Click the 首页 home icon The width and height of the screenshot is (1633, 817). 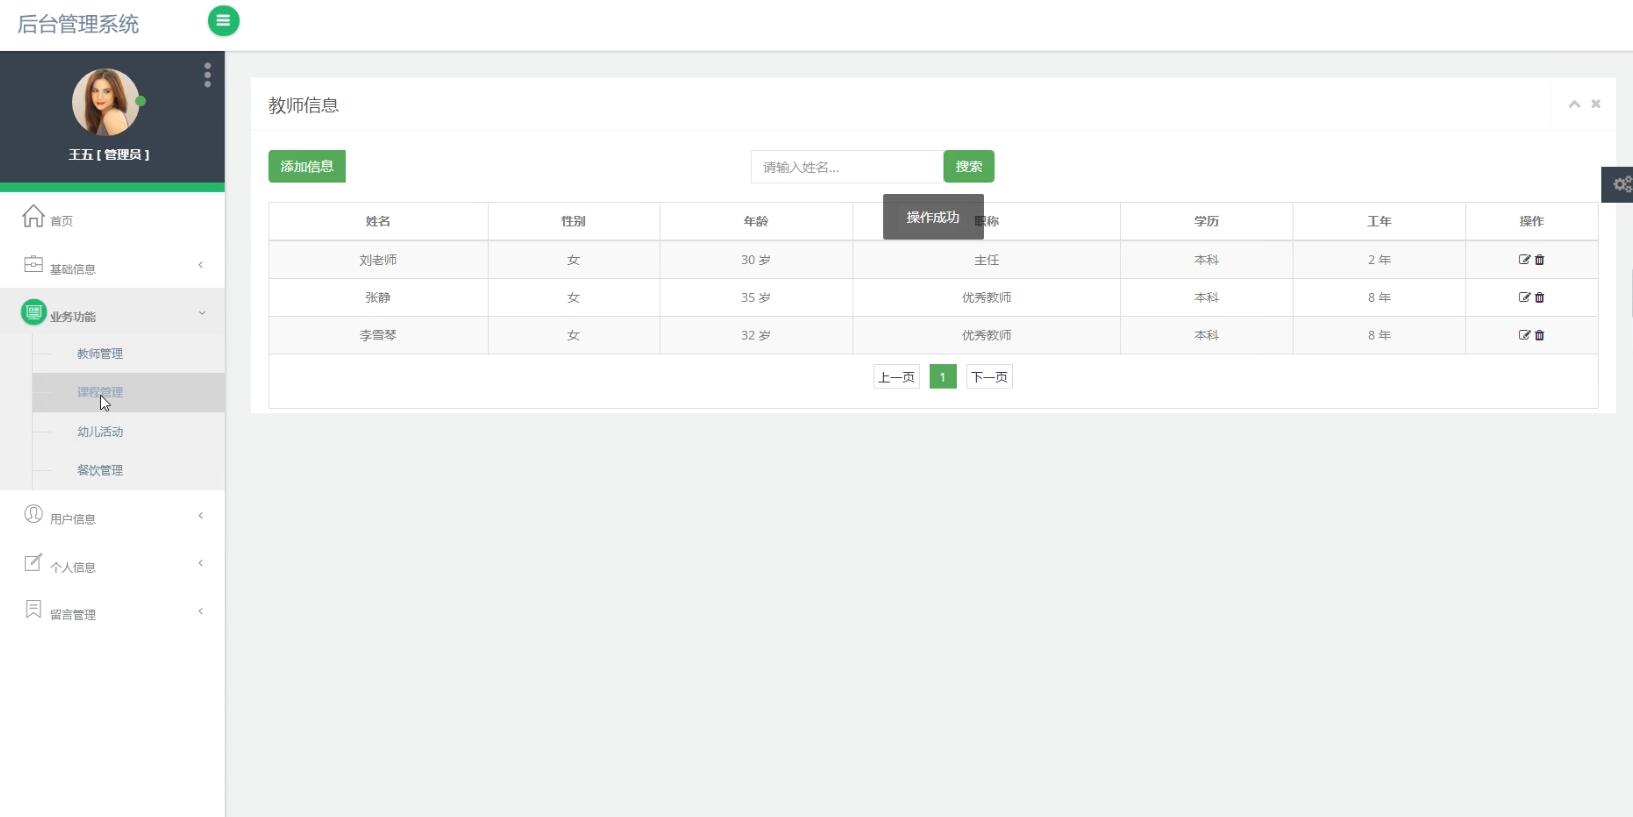(33, 216)
